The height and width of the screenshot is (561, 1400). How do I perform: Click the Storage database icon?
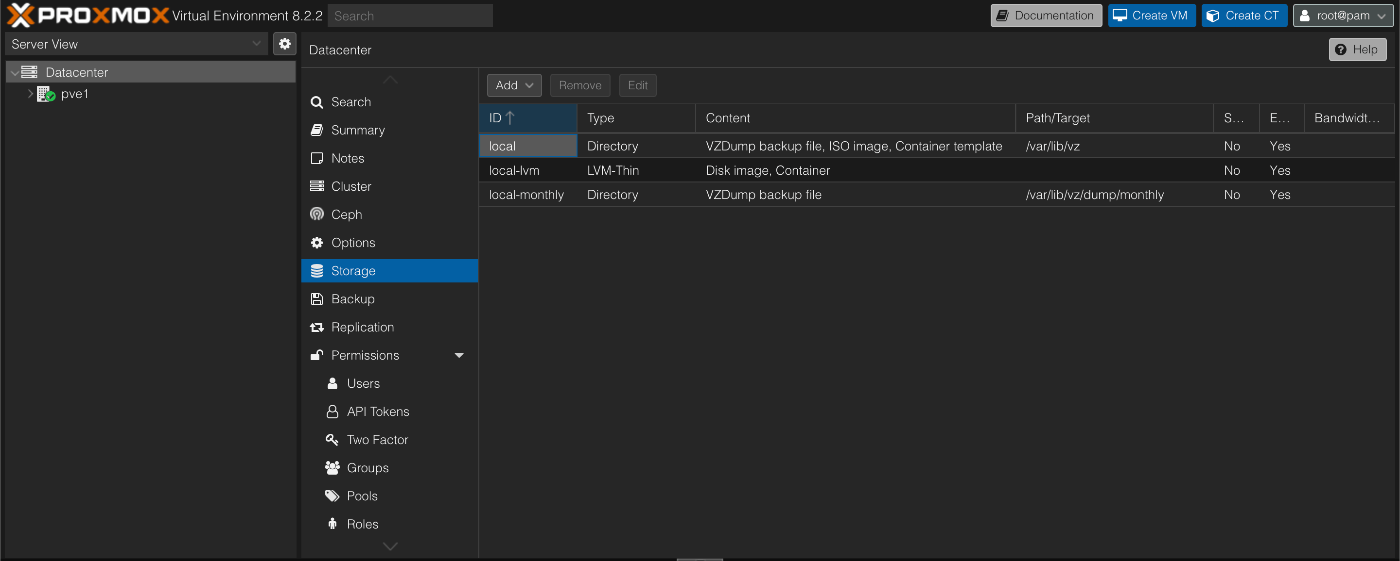[x=317, y=271]
